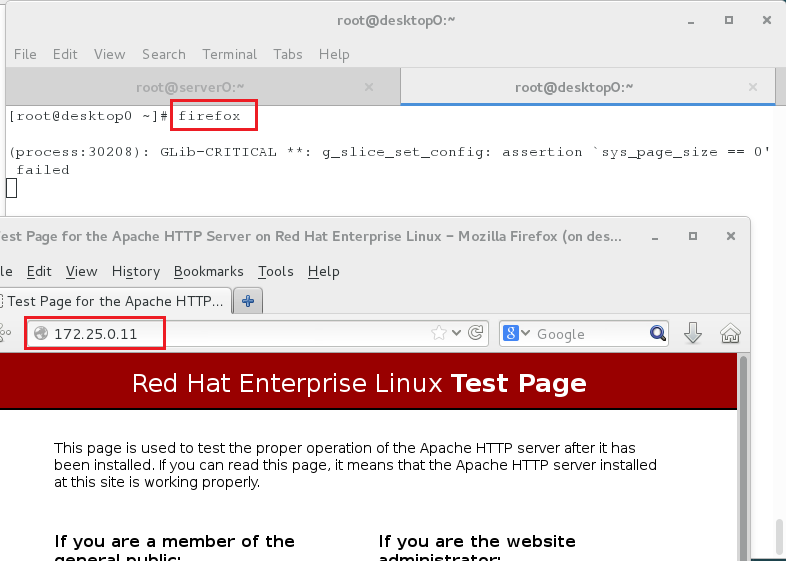Click the globe site identity icon
The width and height of the screenshot is (786, 561).
41,333
